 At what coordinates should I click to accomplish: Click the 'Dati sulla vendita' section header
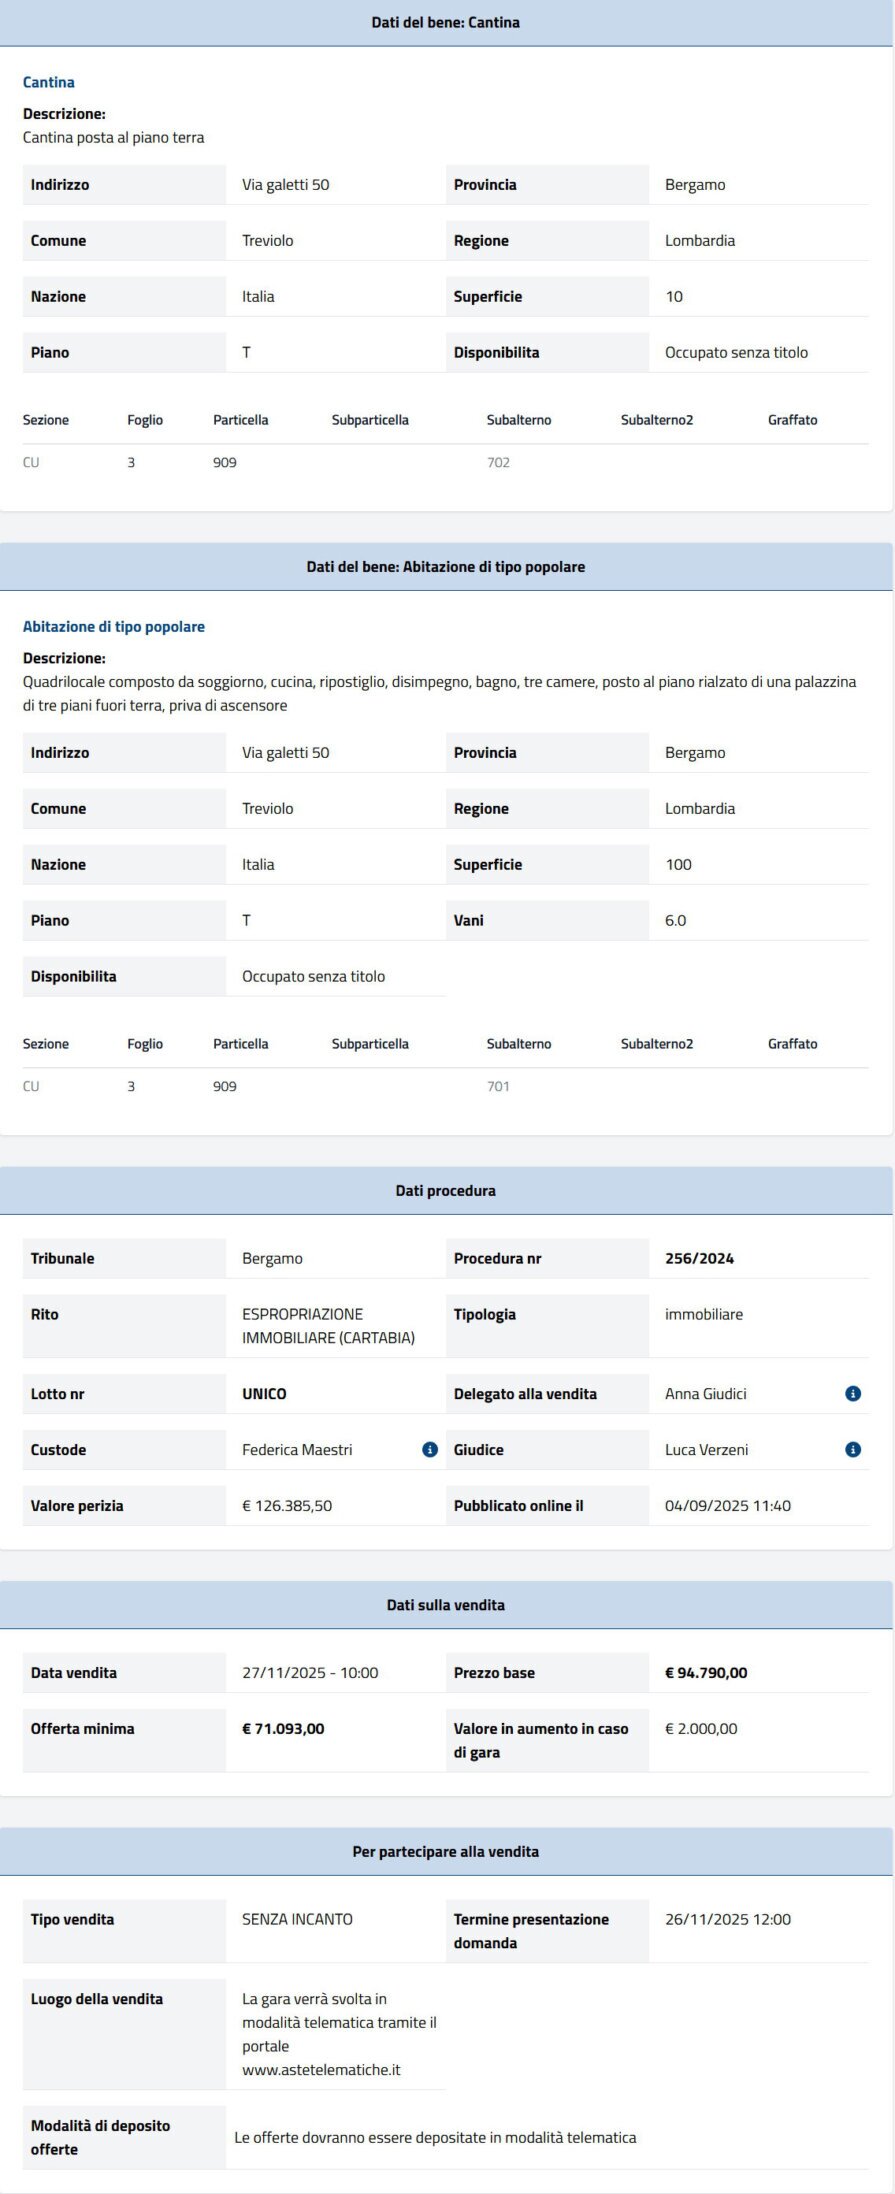pyautogui.click(x=446, y=1604)
